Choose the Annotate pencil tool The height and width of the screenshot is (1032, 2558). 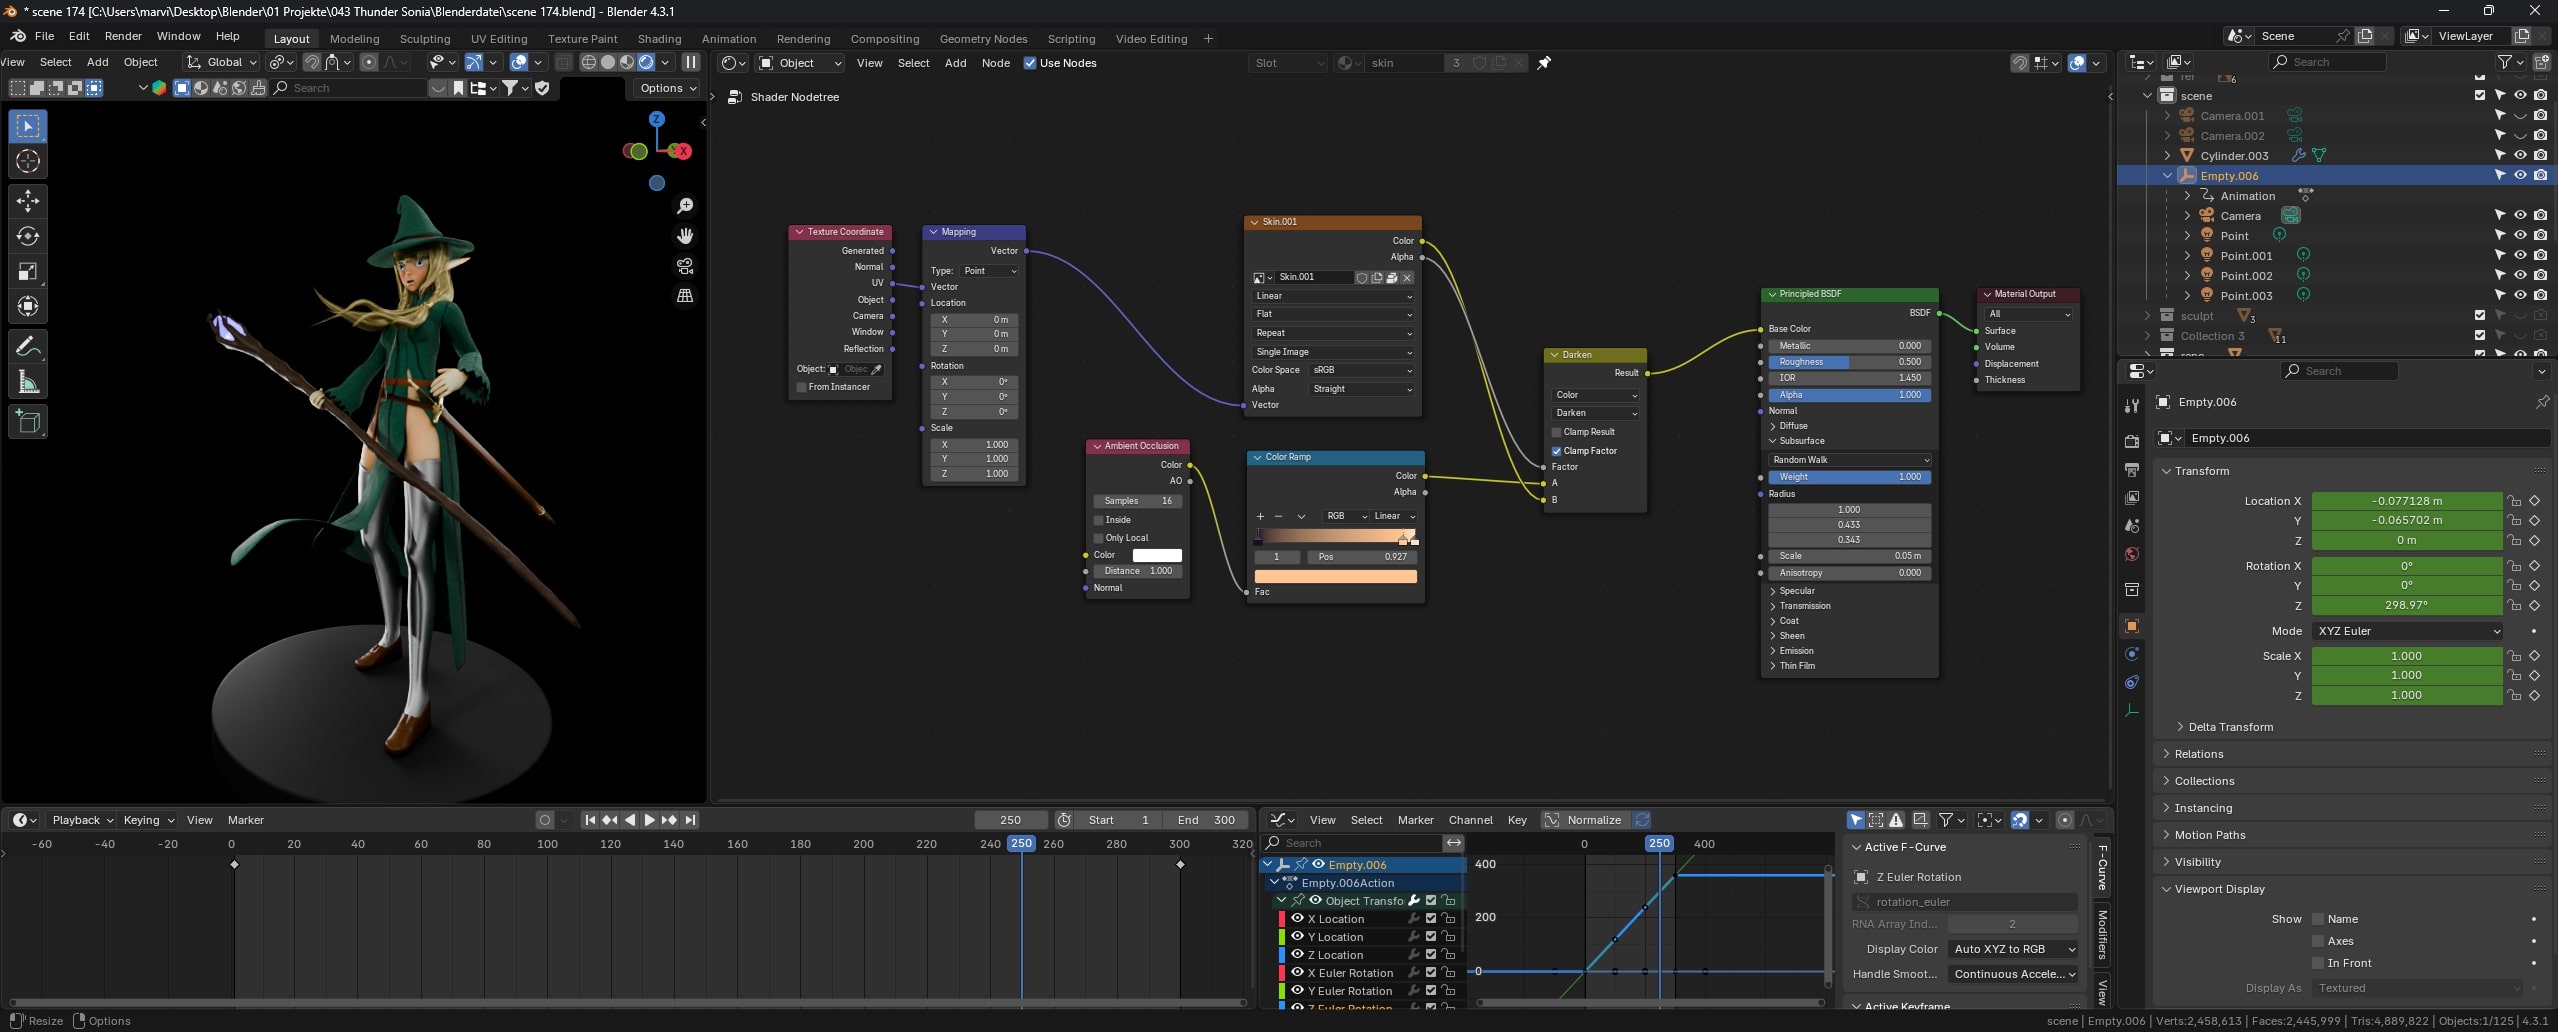27,347
